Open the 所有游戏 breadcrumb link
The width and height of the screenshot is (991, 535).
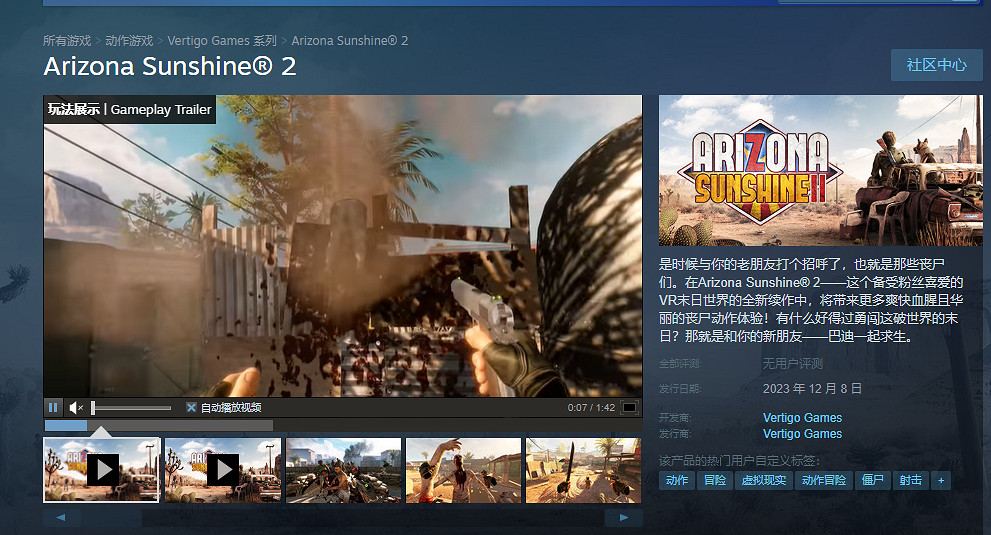click(x=67, y=41)
